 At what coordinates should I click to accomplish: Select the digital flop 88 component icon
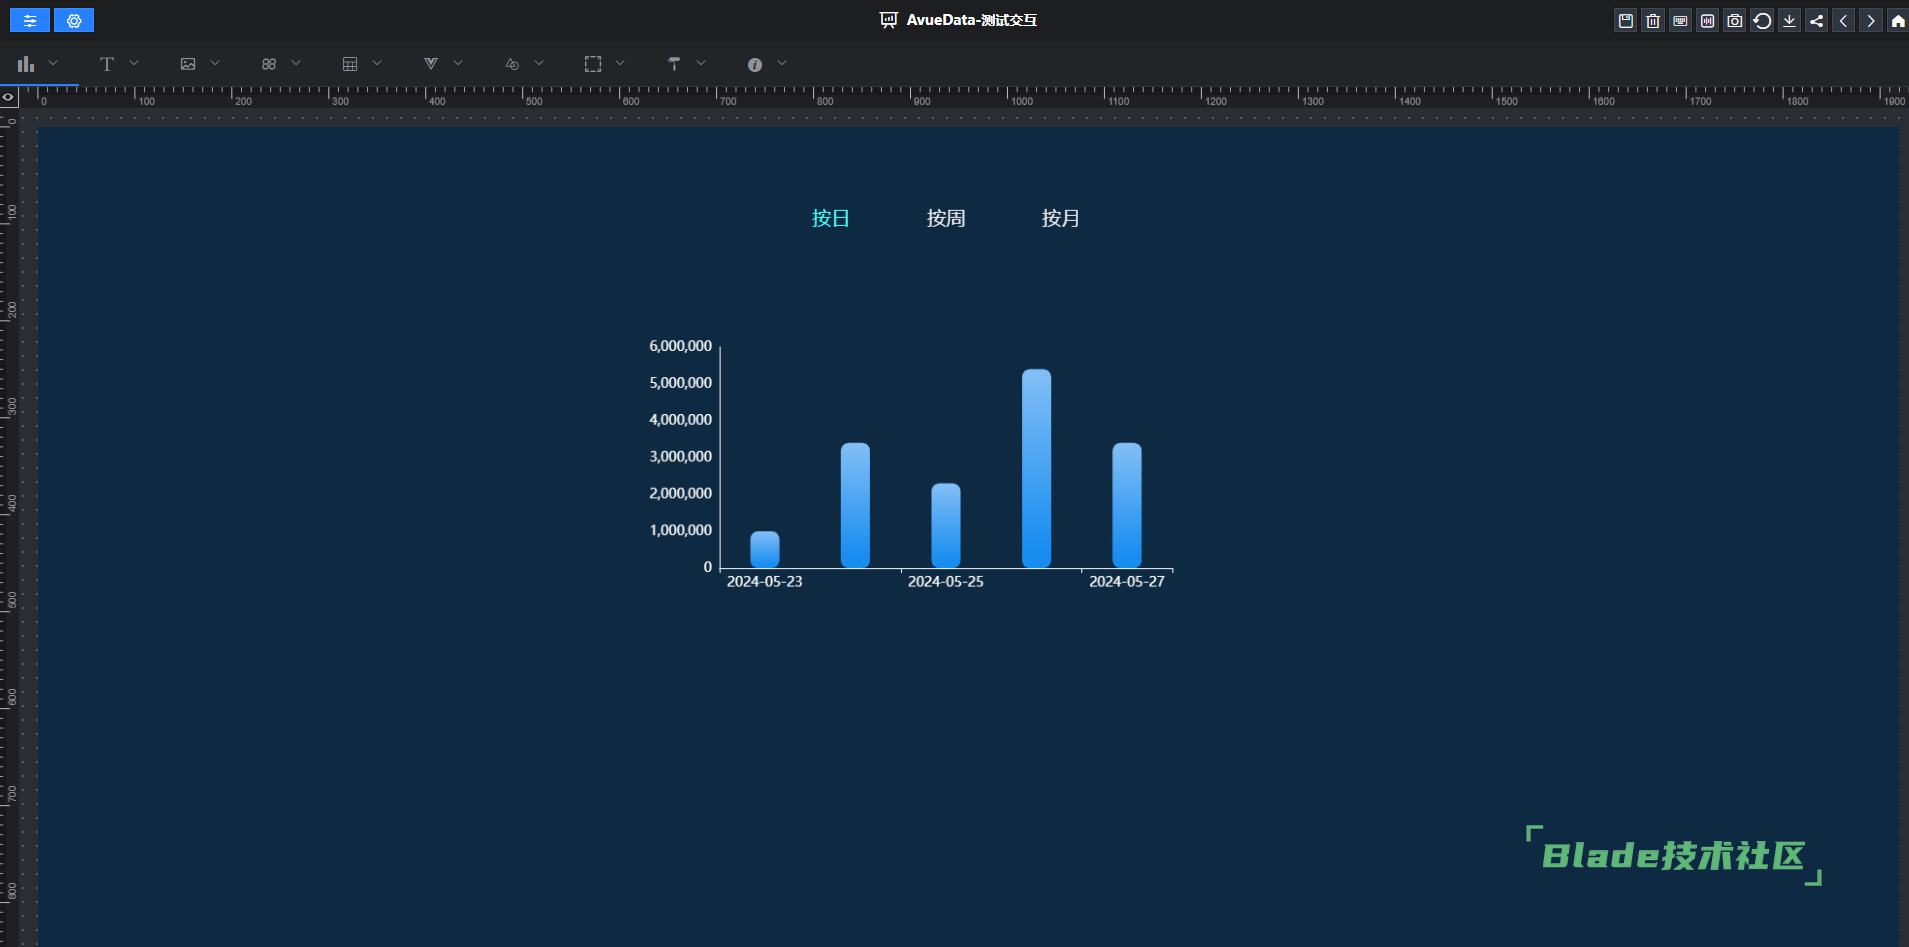(269, 64)
